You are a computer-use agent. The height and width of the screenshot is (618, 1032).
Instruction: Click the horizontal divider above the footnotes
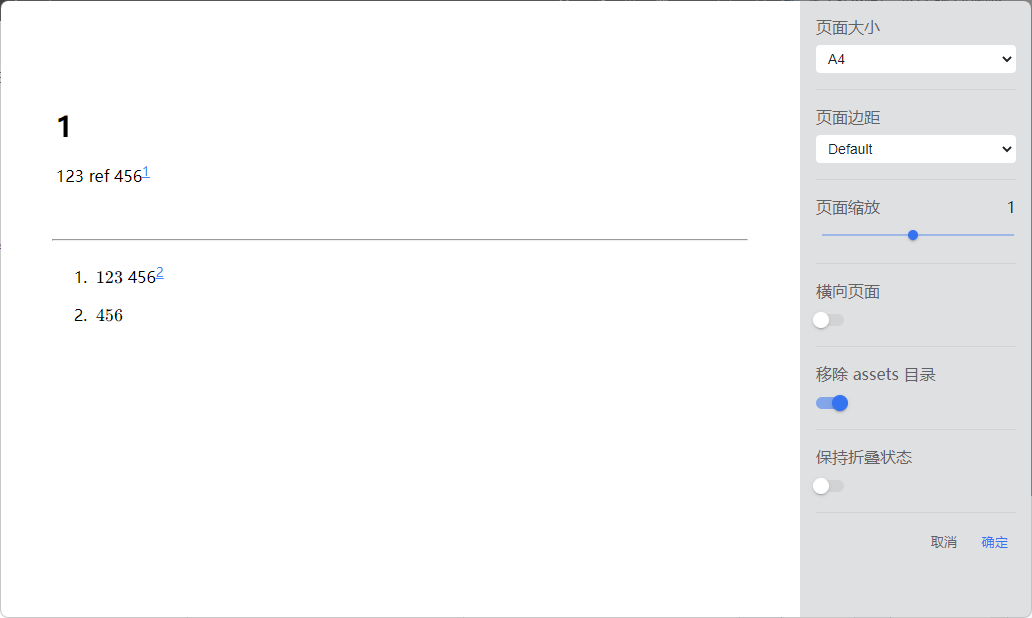tap(400, 240)
